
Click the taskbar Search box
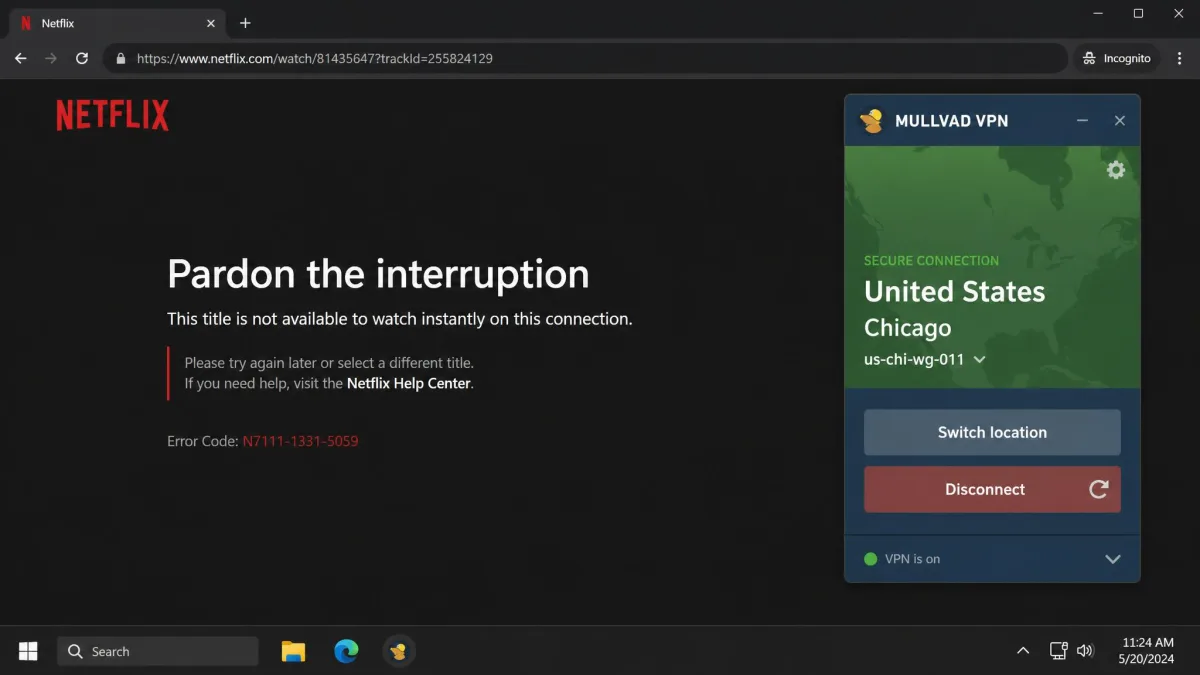tap(158, 651)
